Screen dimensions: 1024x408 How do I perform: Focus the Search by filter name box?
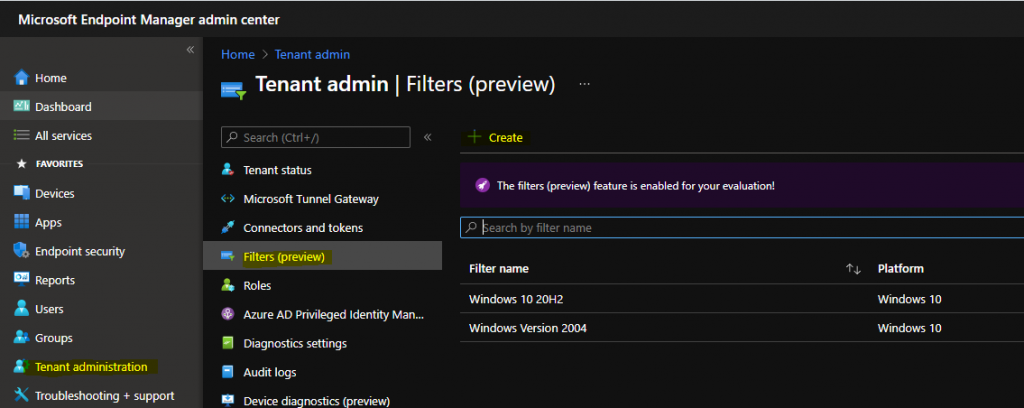pos(742,227)
